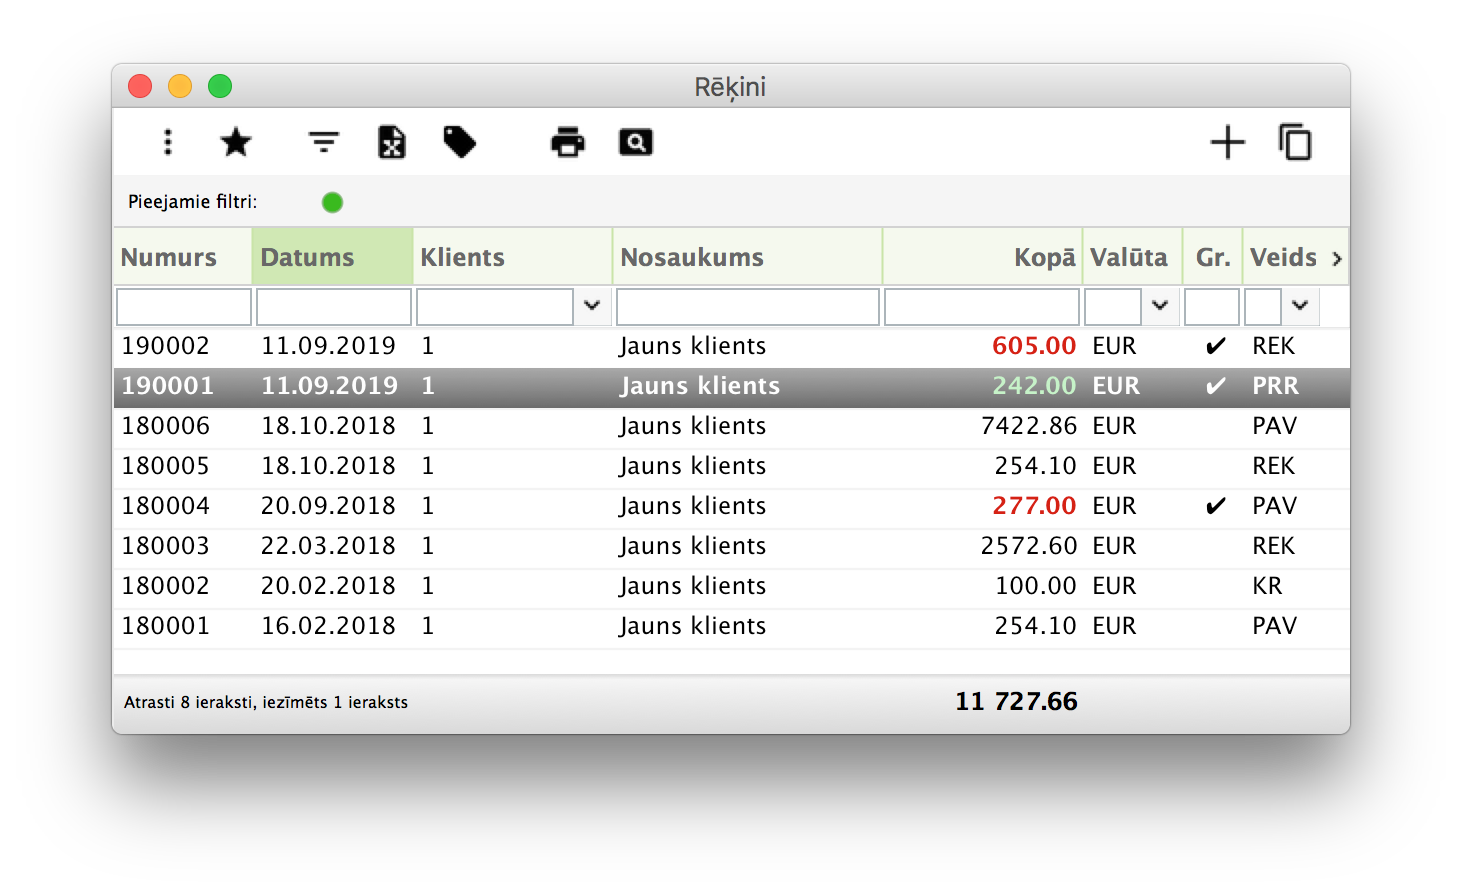The image size is (1462, 894).
Task: Expand hidden columns with the right chevron
Action: (x=1337, y=257)
